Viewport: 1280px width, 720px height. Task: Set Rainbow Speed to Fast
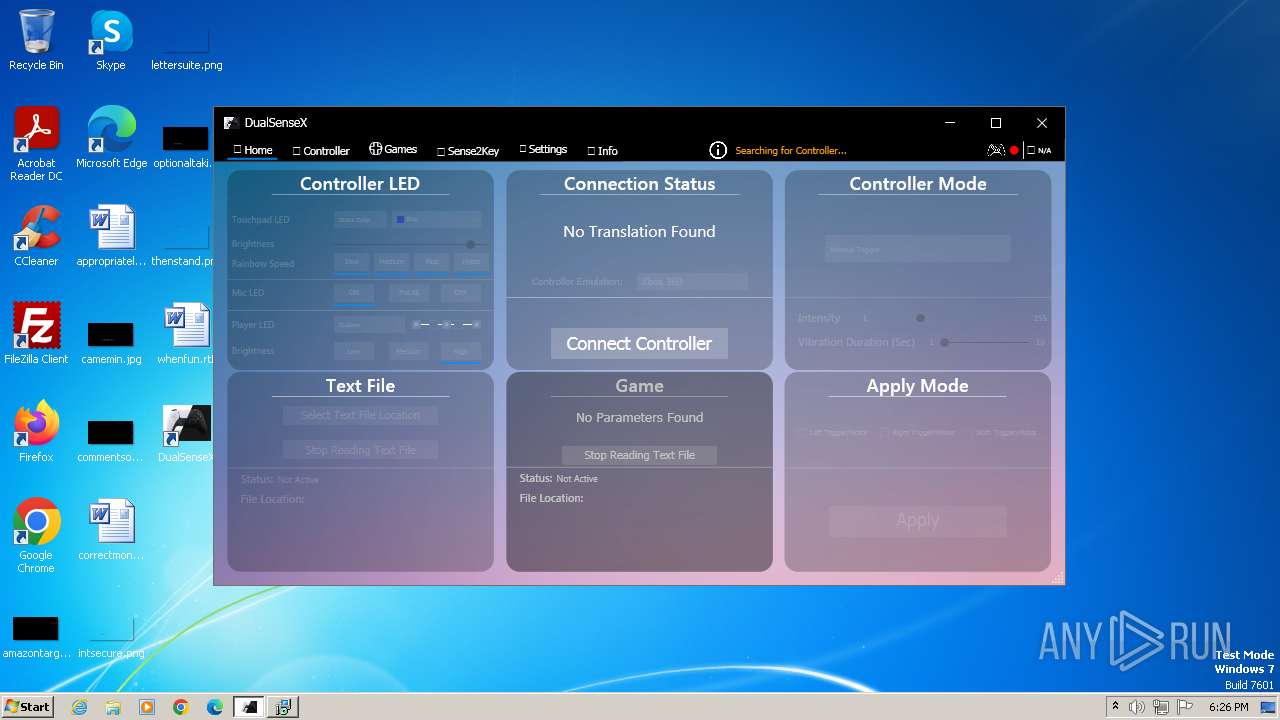(432, 262)
